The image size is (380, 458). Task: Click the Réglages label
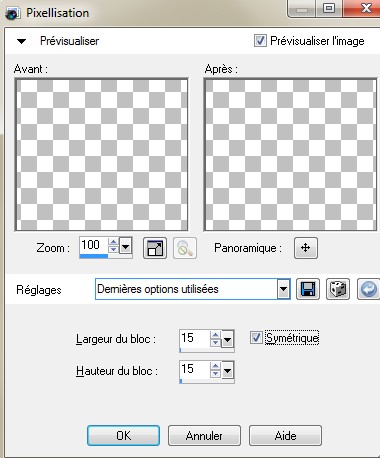pos(39,290)
